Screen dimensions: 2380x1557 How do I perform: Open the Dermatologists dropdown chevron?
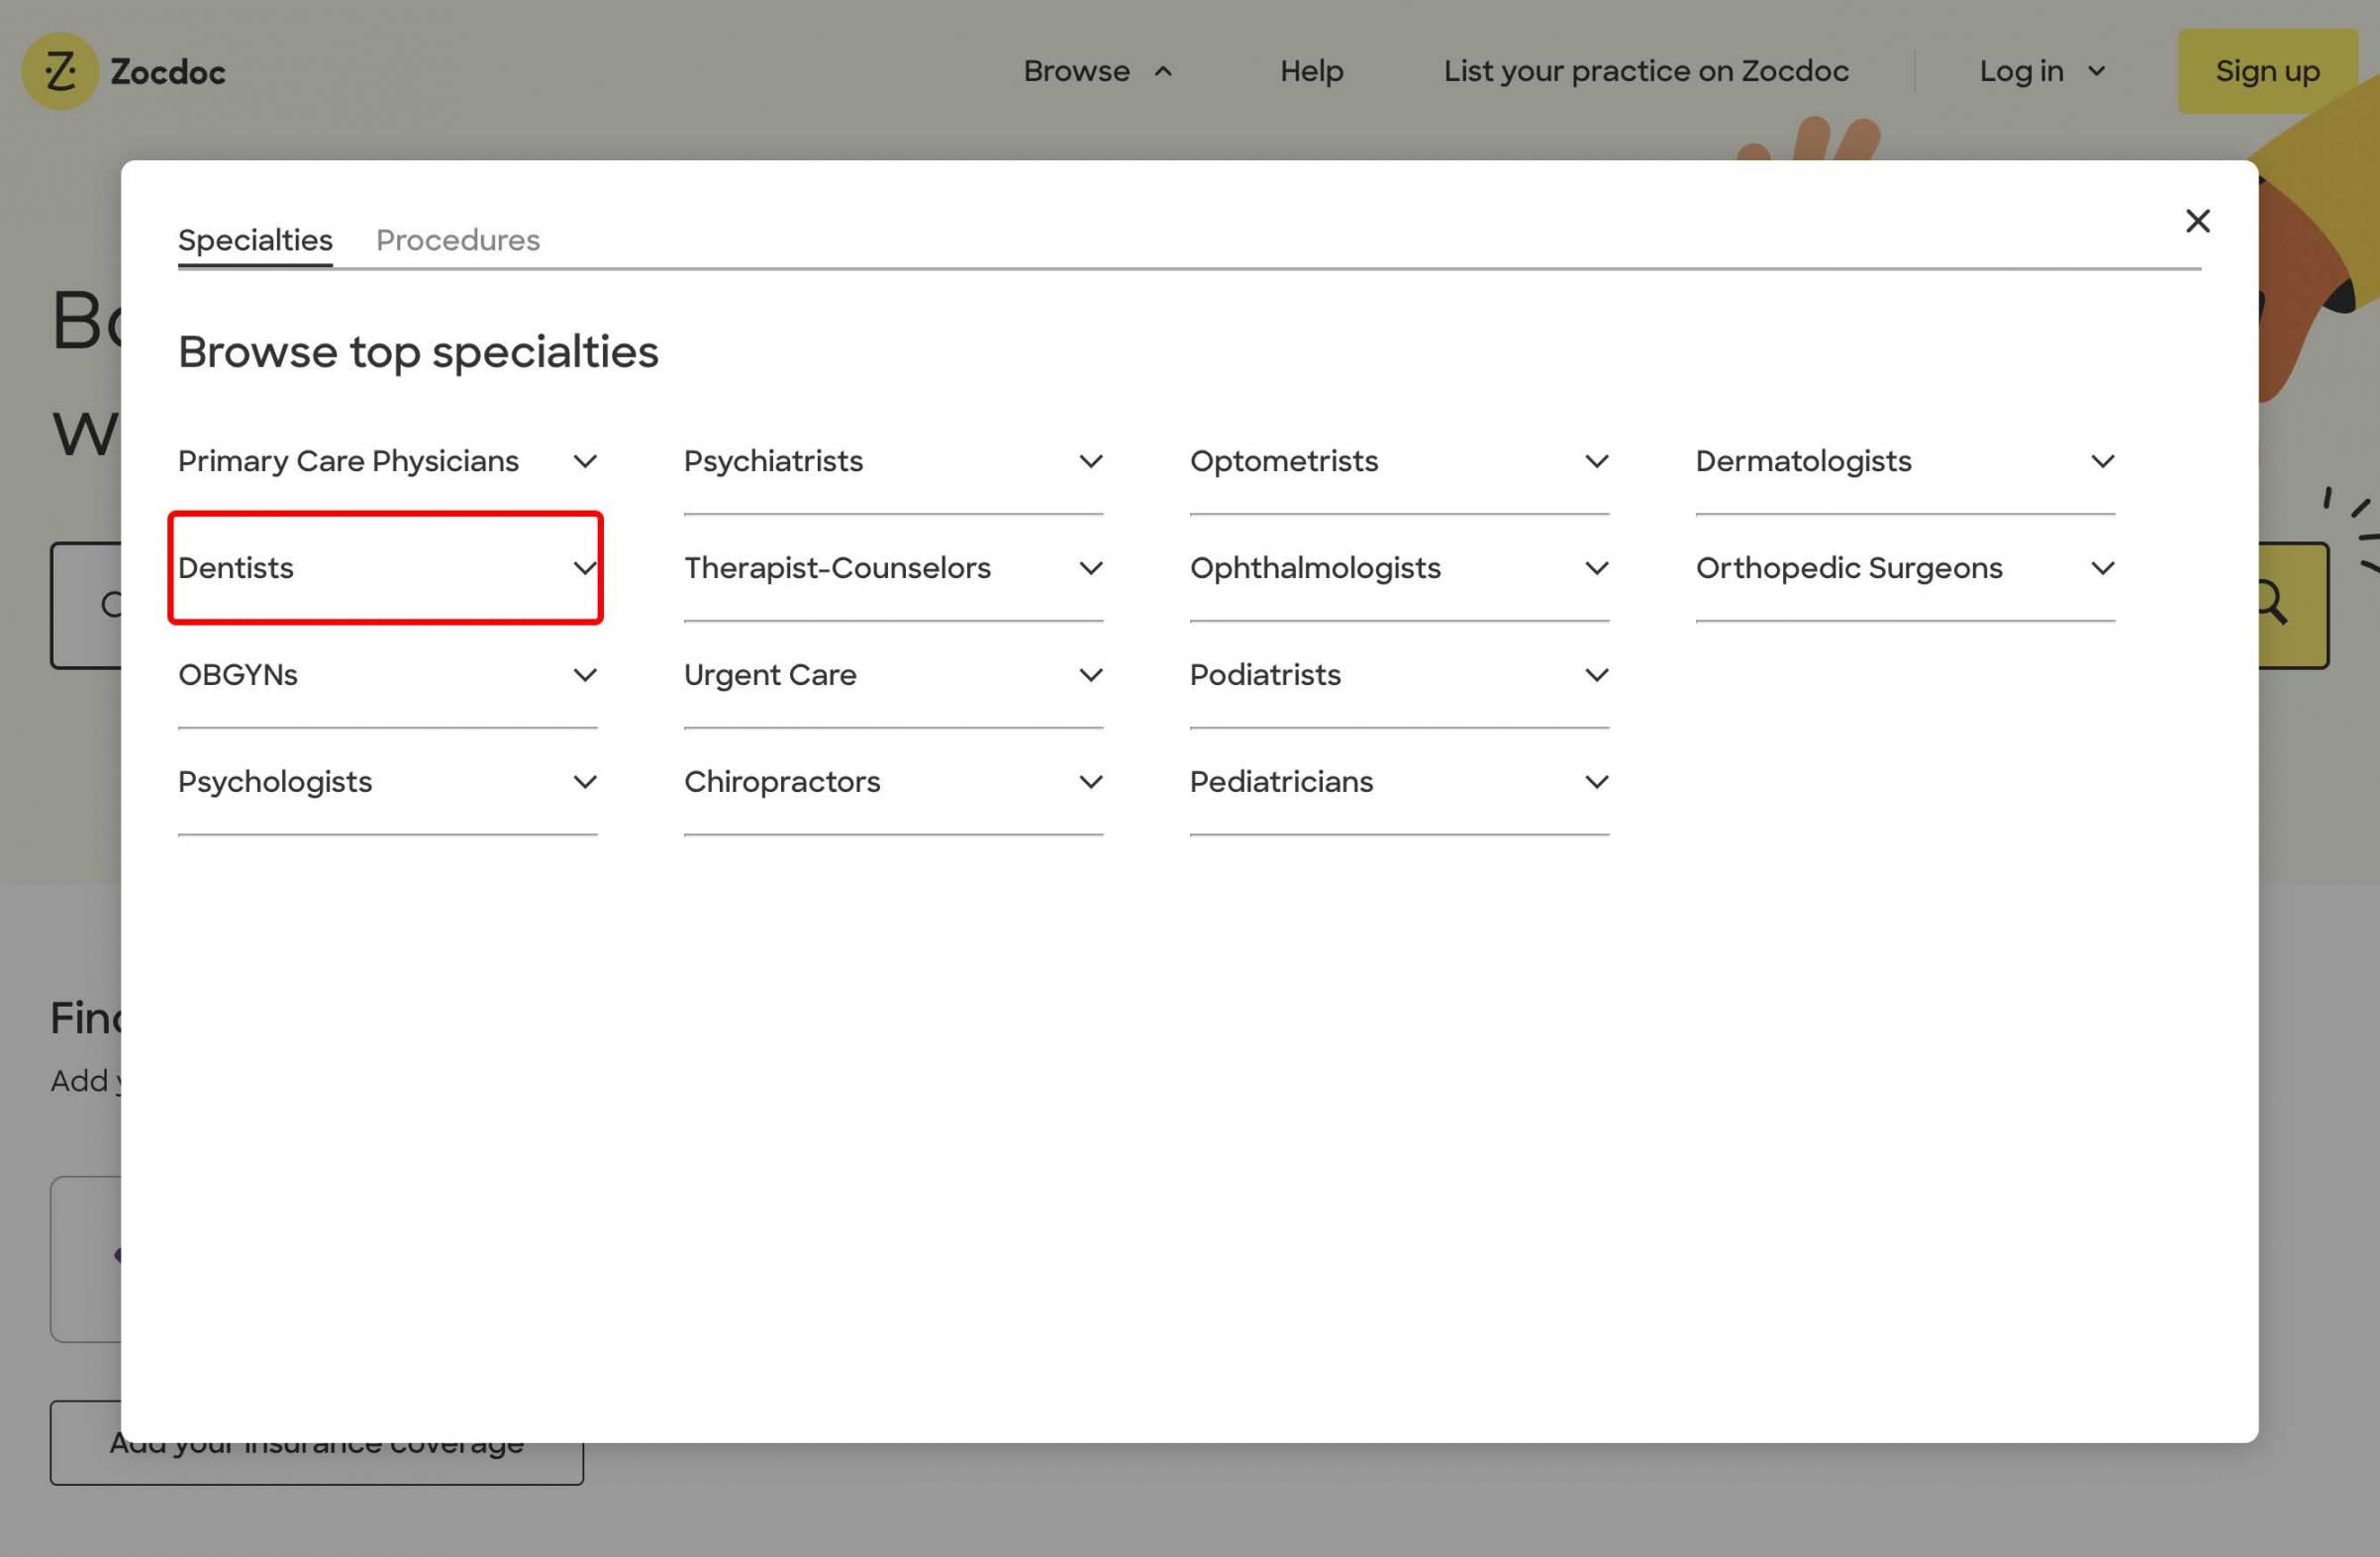(2102, 461)
